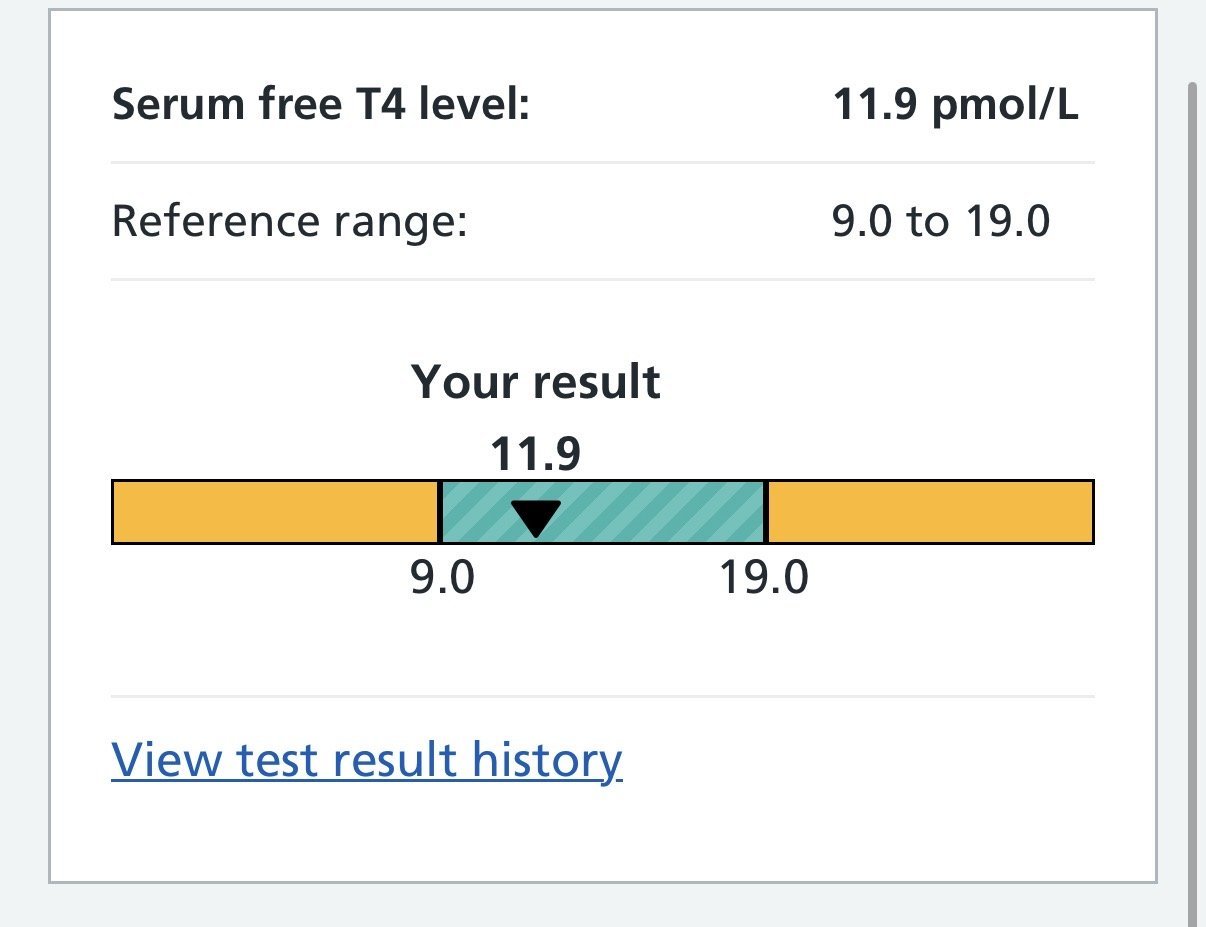Click the bold 11.9 above the bar
This screenshot has height=927, width=1206.
point(535,455)
